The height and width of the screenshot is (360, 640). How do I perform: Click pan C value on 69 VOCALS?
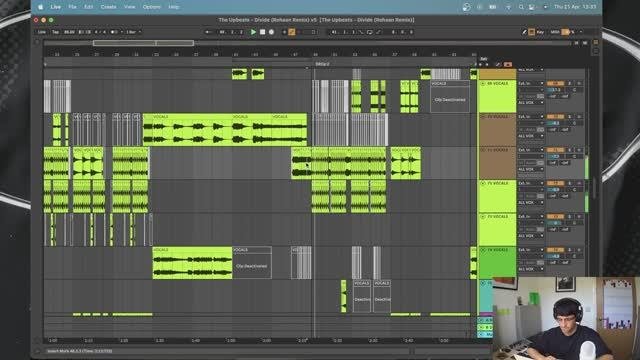coord(574,90)
